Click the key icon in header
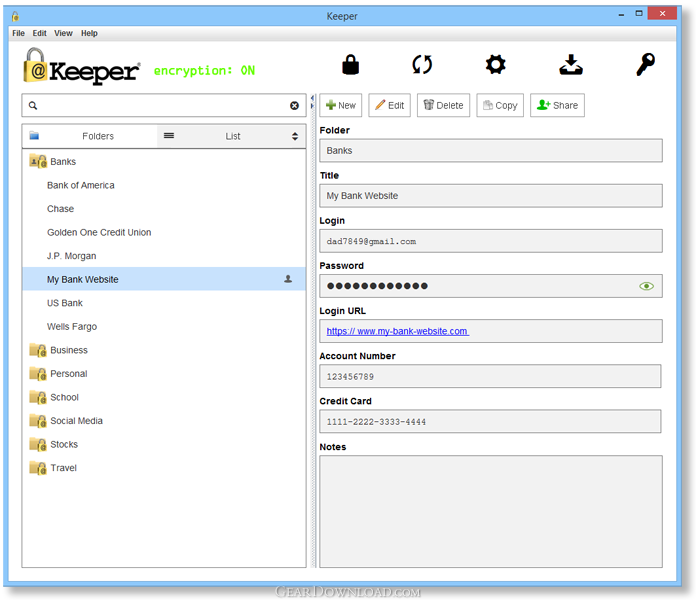The width and height of the screenshot is (696, 600). 645,65
